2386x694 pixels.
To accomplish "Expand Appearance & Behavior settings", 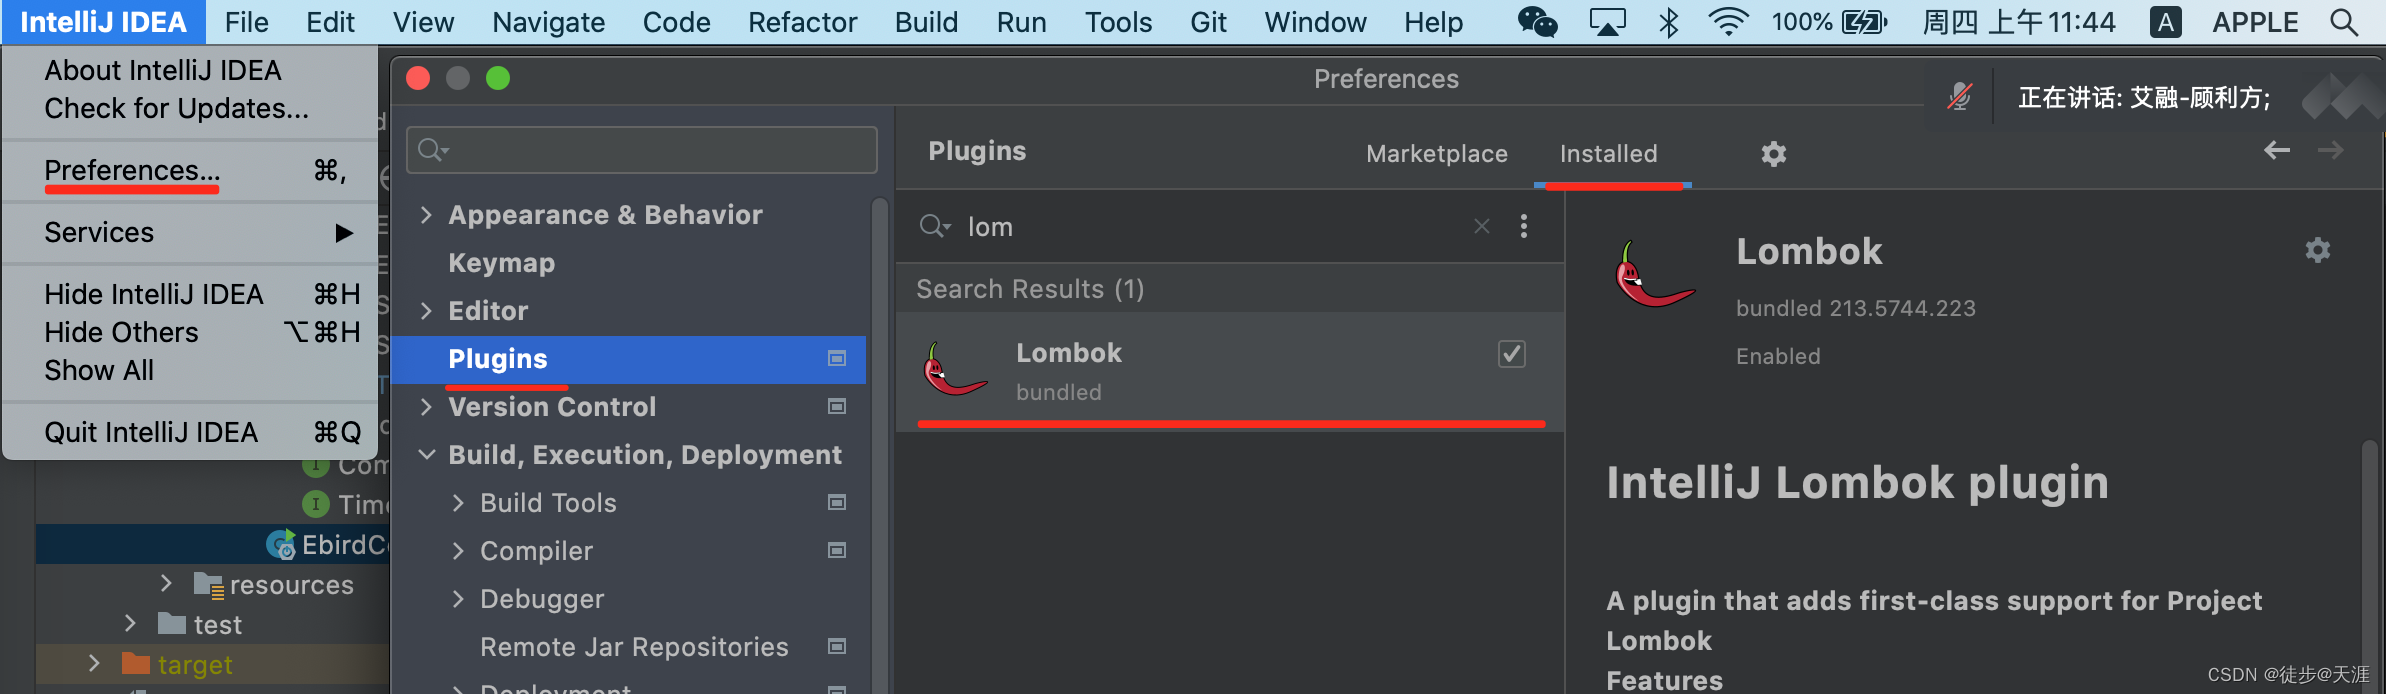I will coord(427,215).
